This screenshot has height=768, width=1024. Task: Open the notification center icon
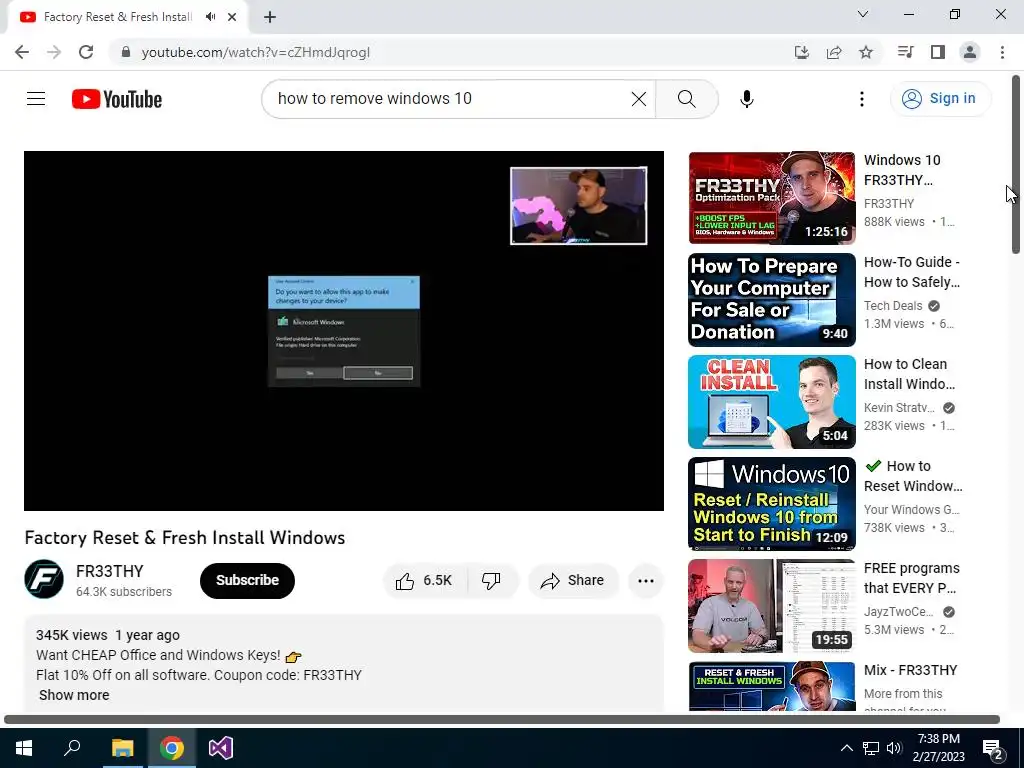(993, 748)
